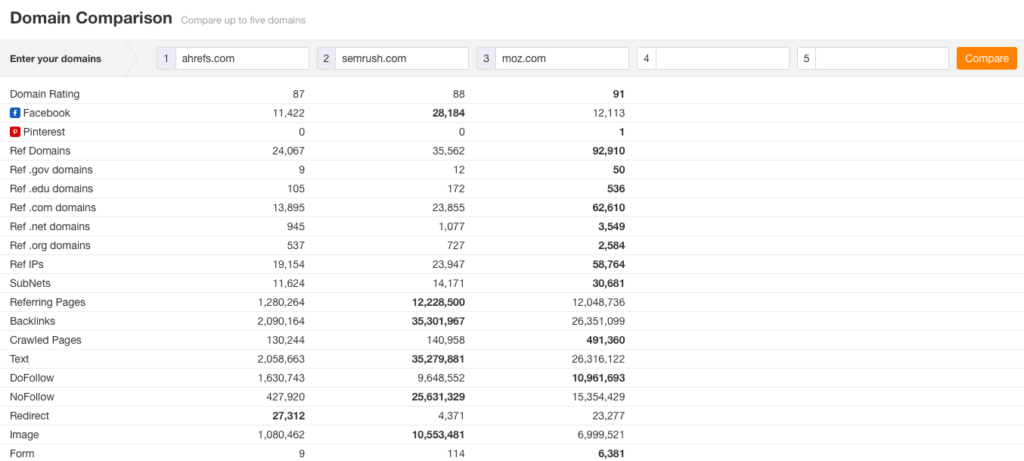Viewport: 1024px width, 461px height.
Task: Click the empty fourth domain input field
Action: (x=722, y=58)
